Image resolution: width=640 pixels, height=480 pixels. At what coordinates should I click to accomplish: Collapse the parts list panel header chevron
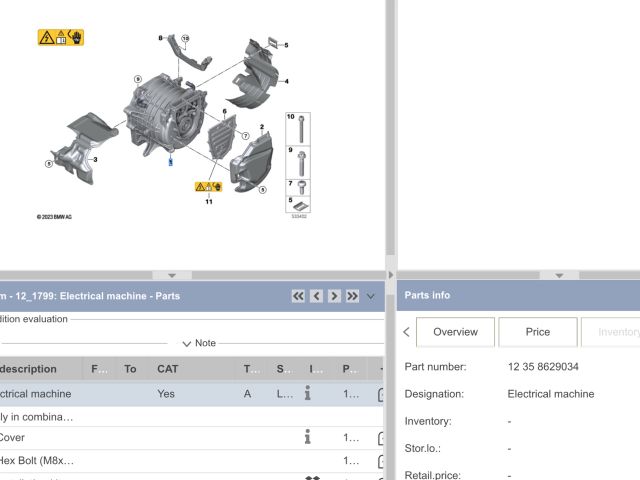(x=371, y=296)
